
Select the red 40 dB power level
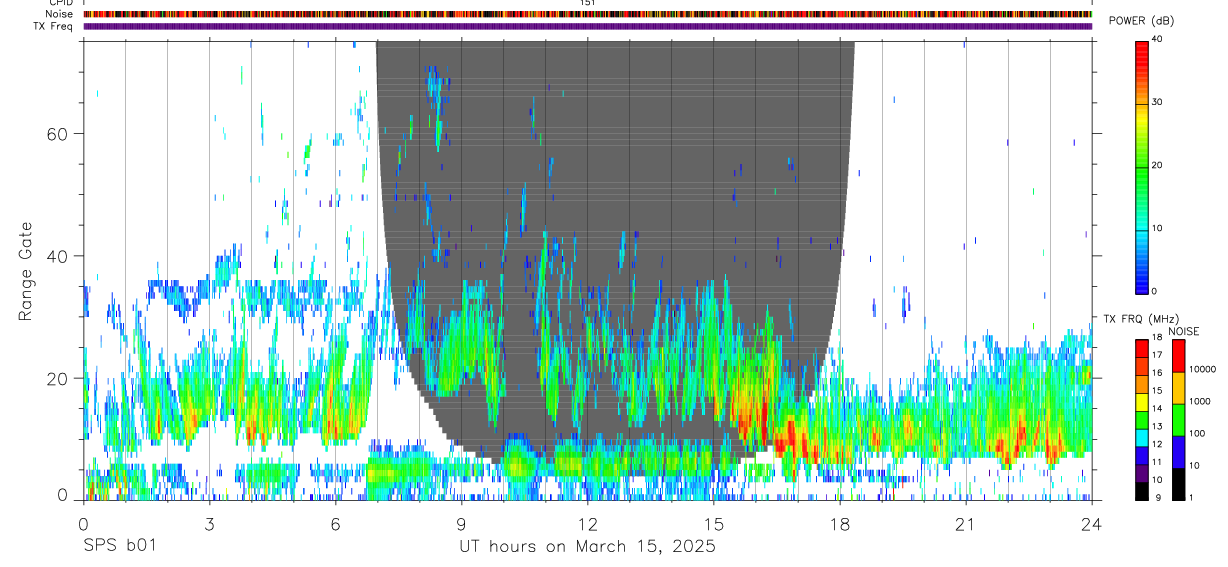click(x=1141, y=46)
